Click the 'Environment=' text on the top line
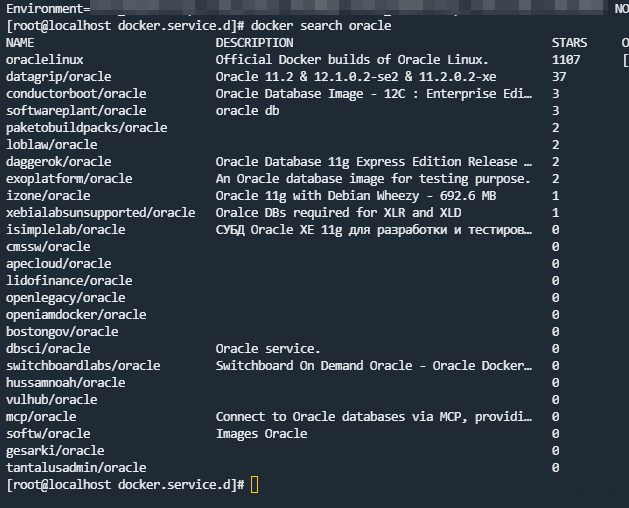This screenshot has height=508, width=629. click(45, 8)
